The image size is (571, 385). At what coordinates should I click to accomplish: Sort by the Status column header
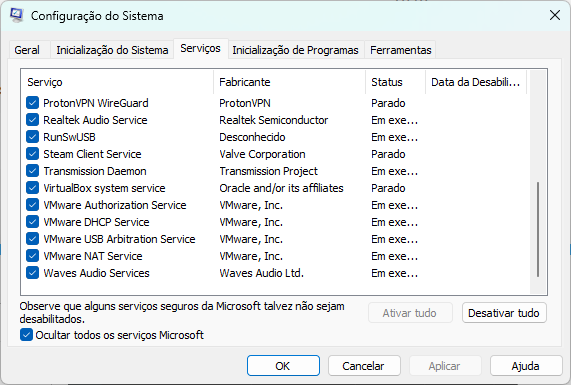tap(395, 82)
